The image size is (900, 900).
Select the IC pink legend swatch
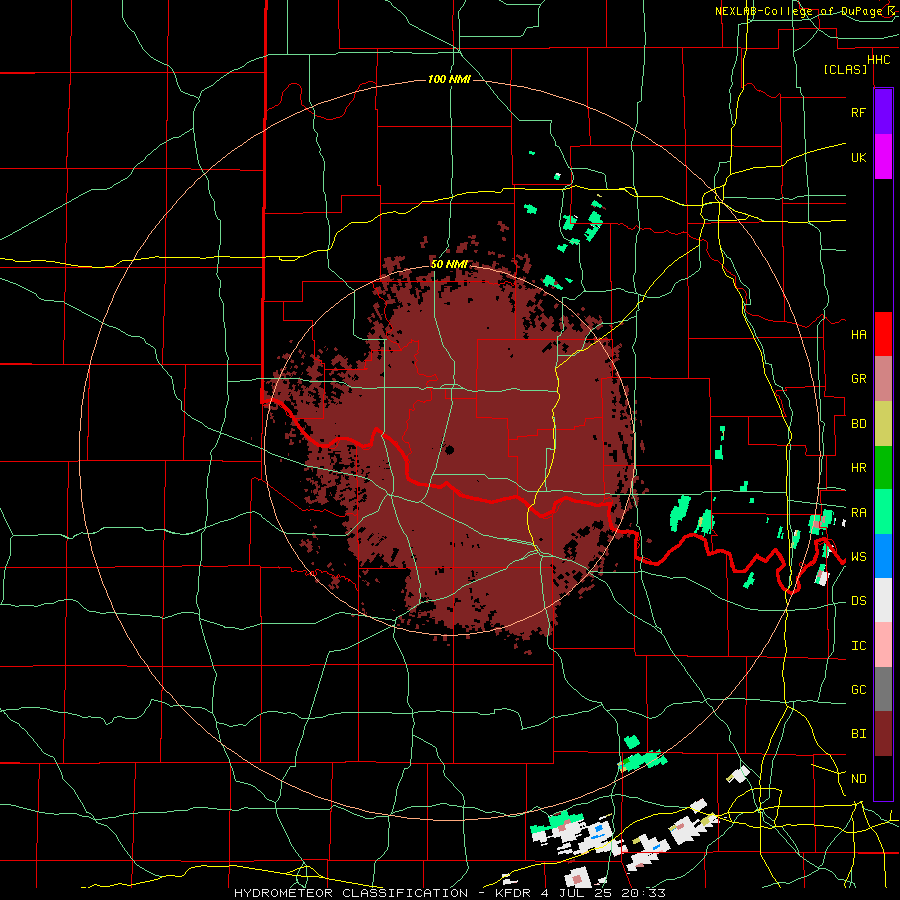(x=883, y=645)
